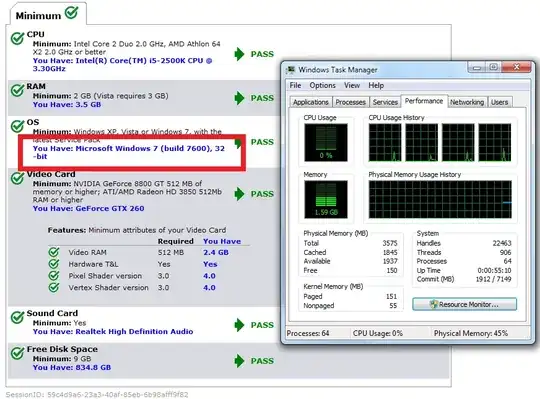Click the green arrow next to Sound Card PASS
540x399 pixels.
click(x=239, y=325)
